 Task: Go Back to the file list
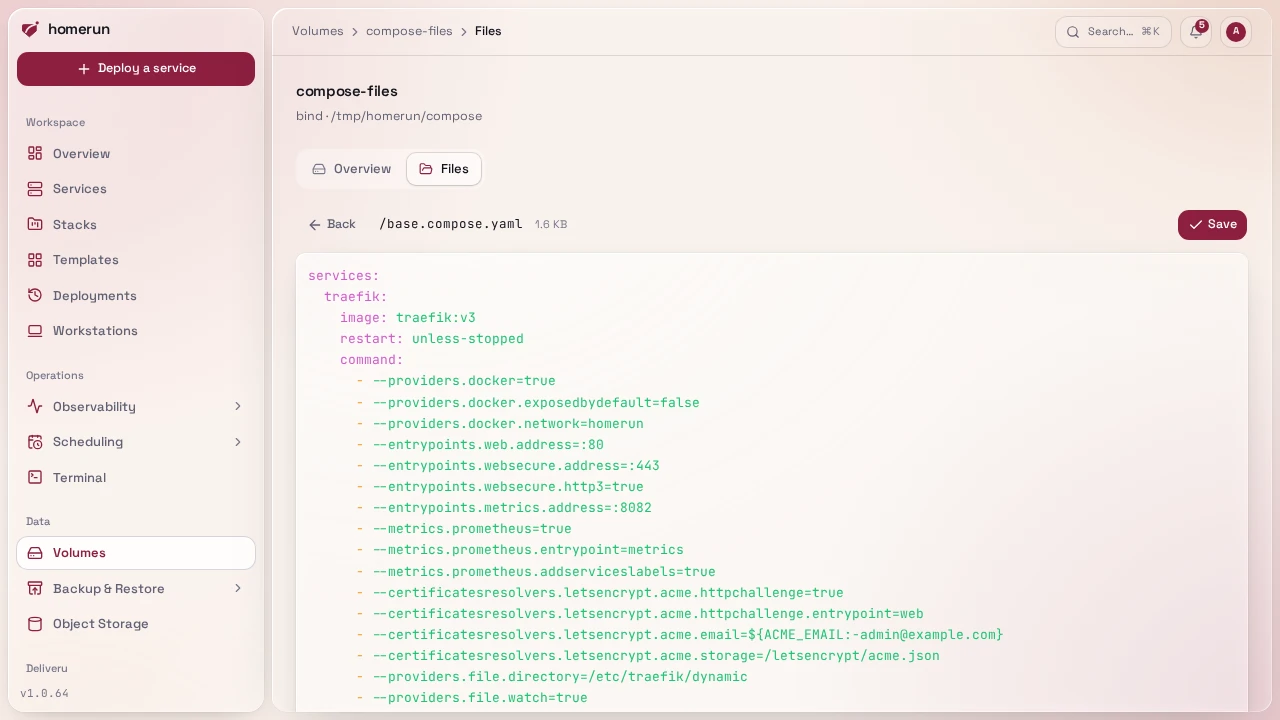coord(332,225)
